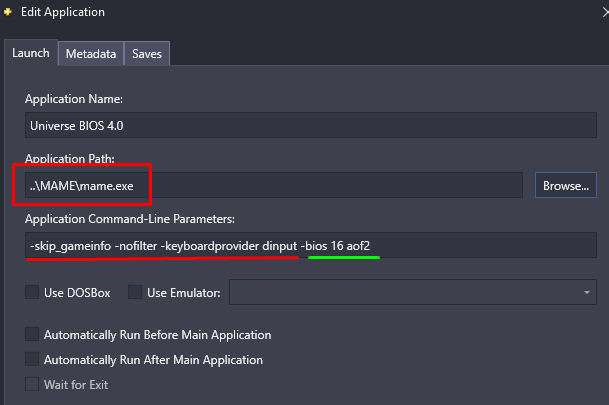Click inside the Command-Line Parameters text box
This screenshot has width=609, height=405.
[311, 245]
